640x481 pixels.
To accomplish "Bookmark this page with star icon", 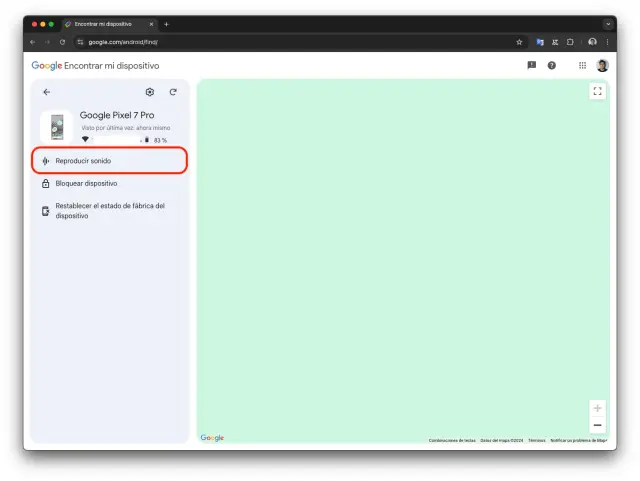I will point(519,42).
